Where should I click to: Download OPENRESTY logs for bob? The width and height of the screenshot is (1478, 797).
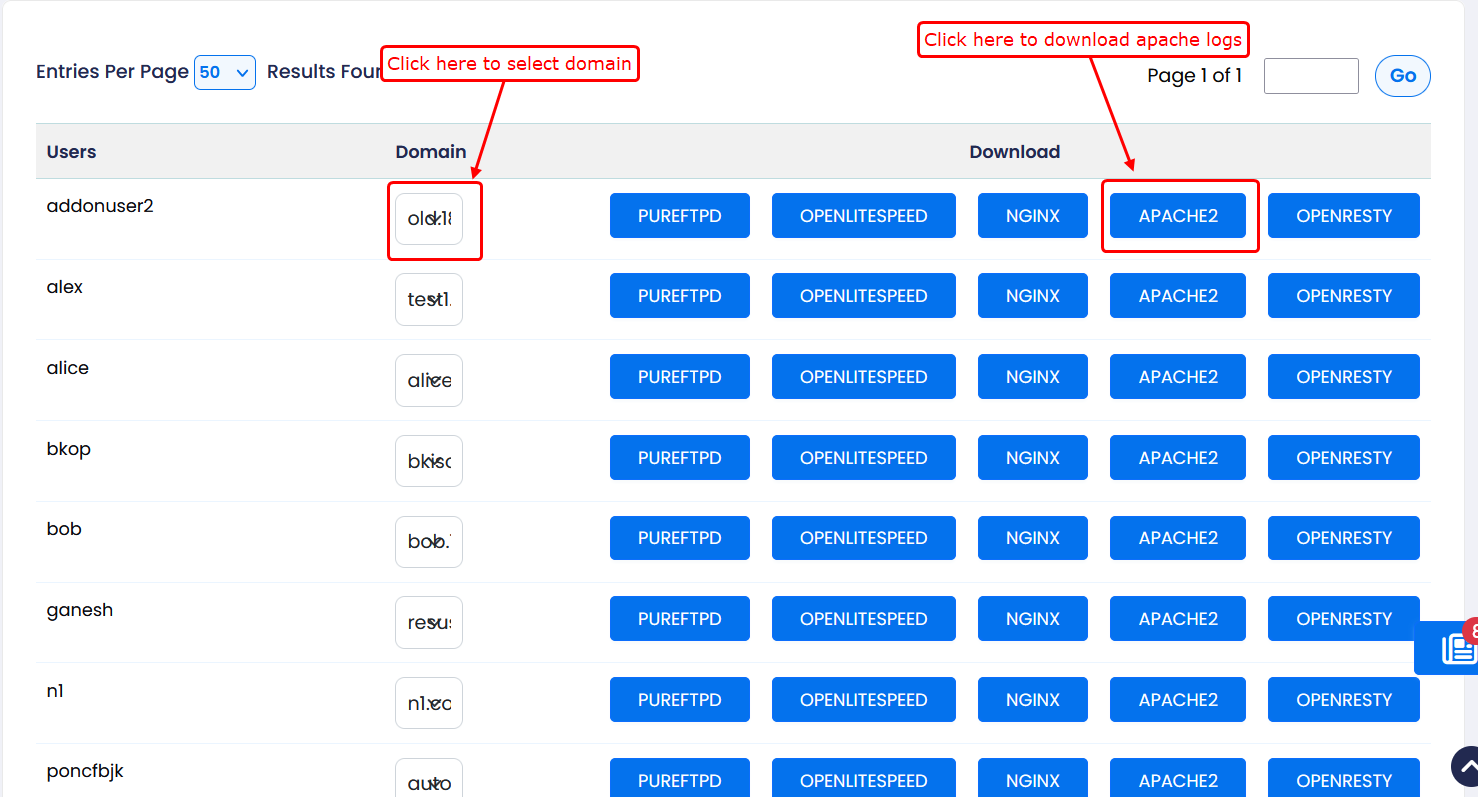pos(1343,538)
